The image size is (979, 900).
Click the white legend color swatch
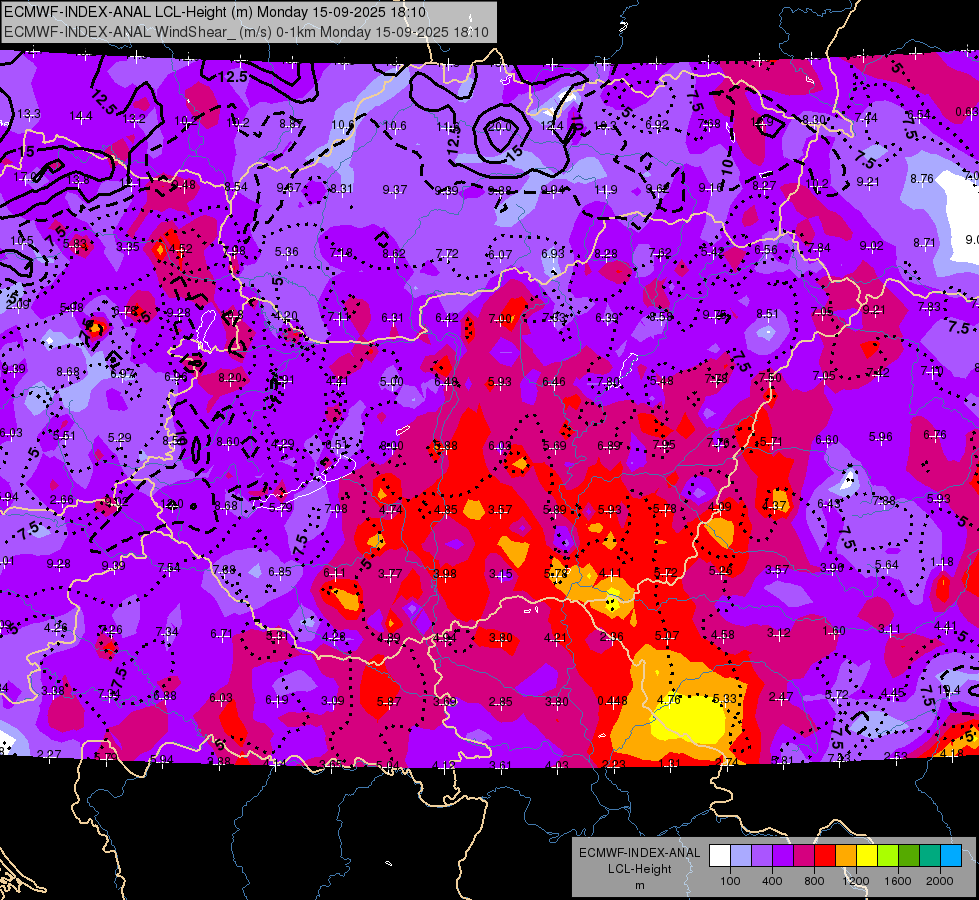(720, 856)
